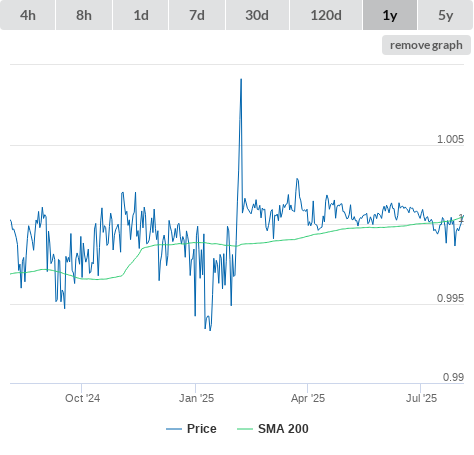Click the 0.99 price axis label
This screenshot has height=455, width=474.
tap(453, 377)
